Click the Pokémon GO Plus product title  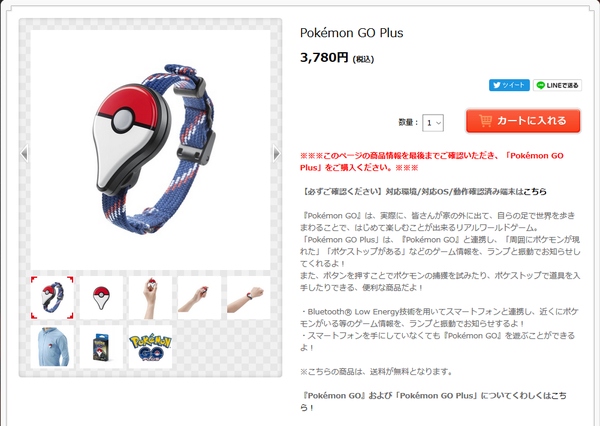tap(351, 33)
